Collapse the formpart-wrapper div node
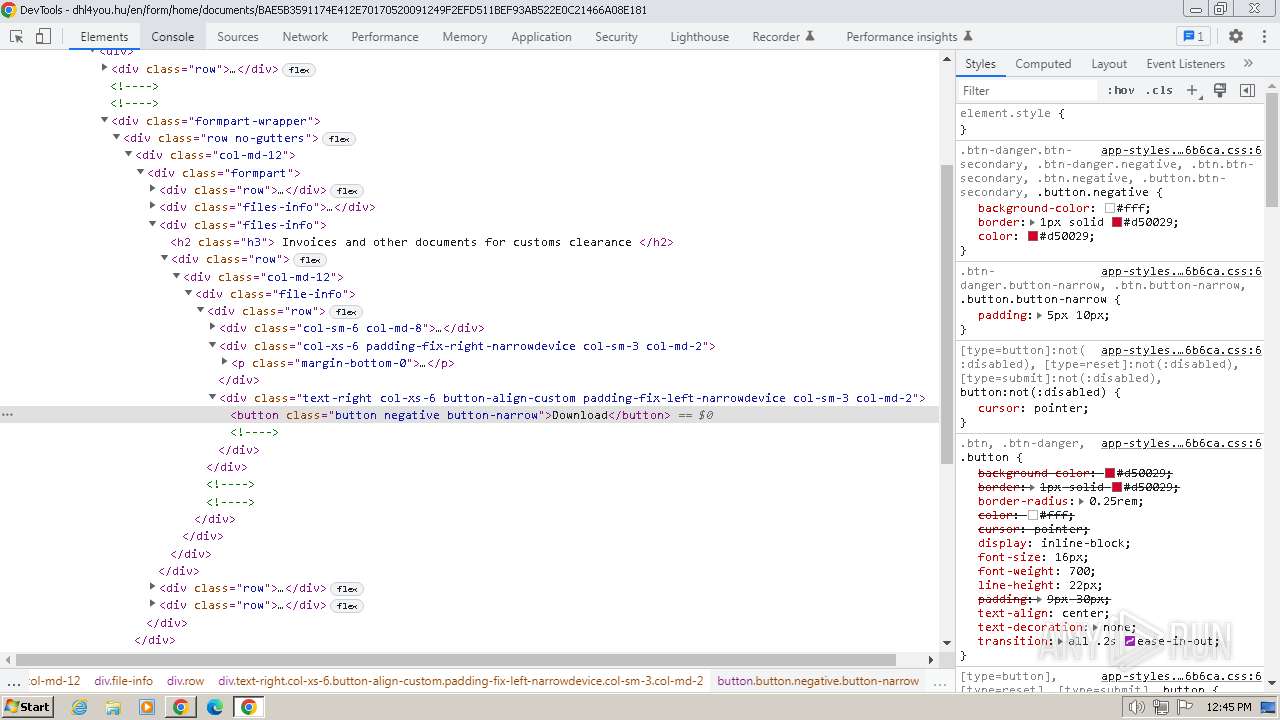Image resolution: width=1280 pixels, height=720 pixels. tap(104, 121)
